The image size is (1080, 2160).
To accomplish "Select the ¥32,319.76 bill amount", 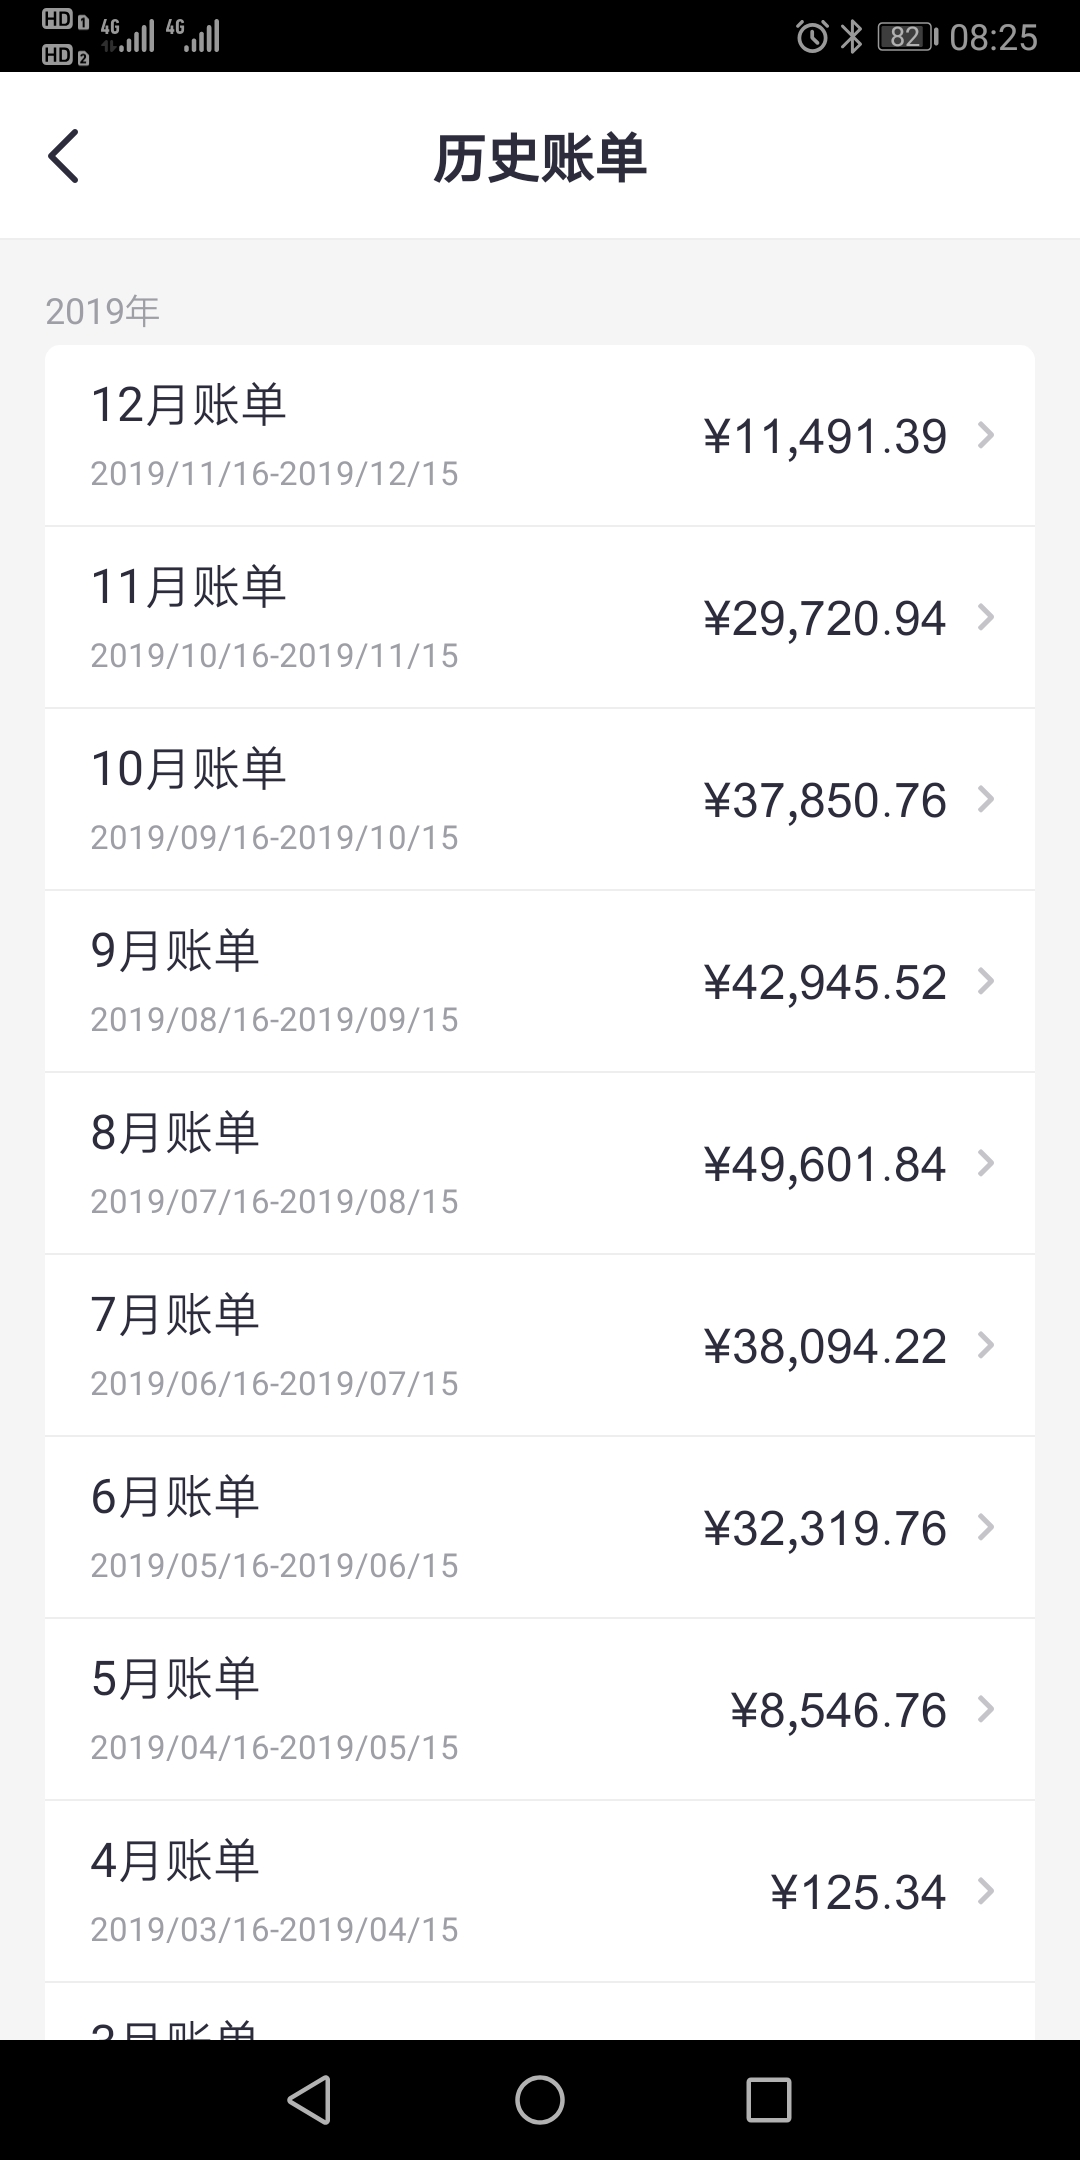I will [x=825, y=1528].
